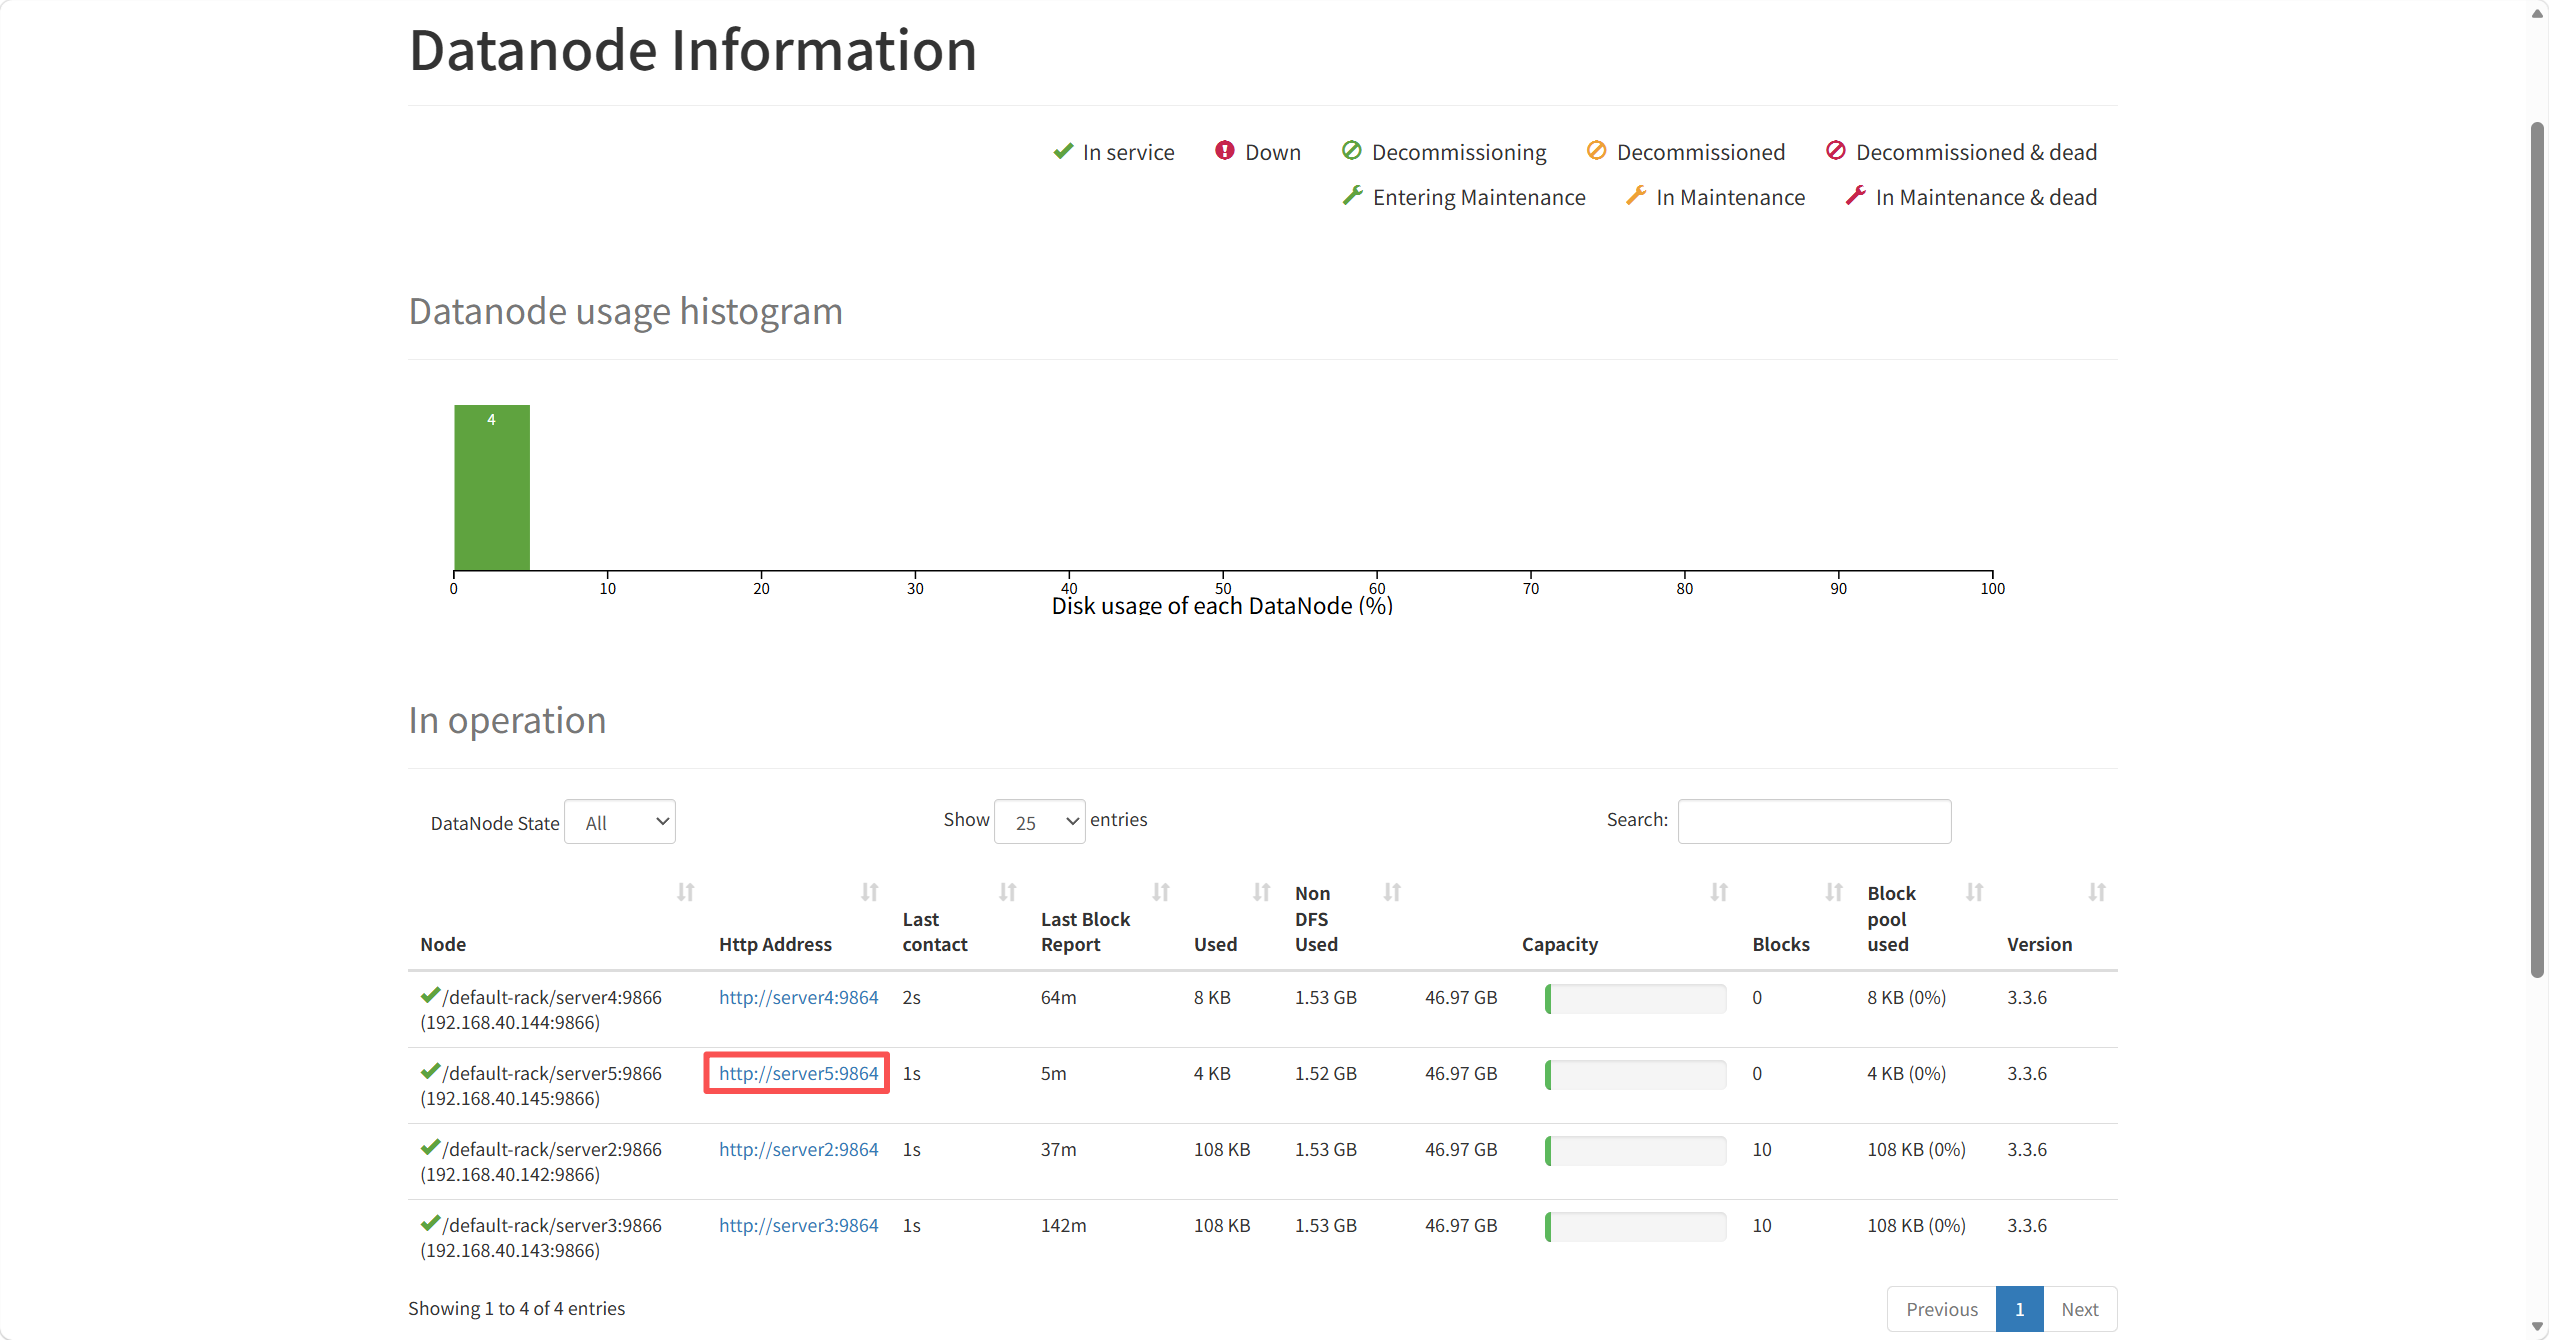Screen dimensions: 2549x1340
Task: Sort by Last contact column icon
Action: (x=1007, y=892)
